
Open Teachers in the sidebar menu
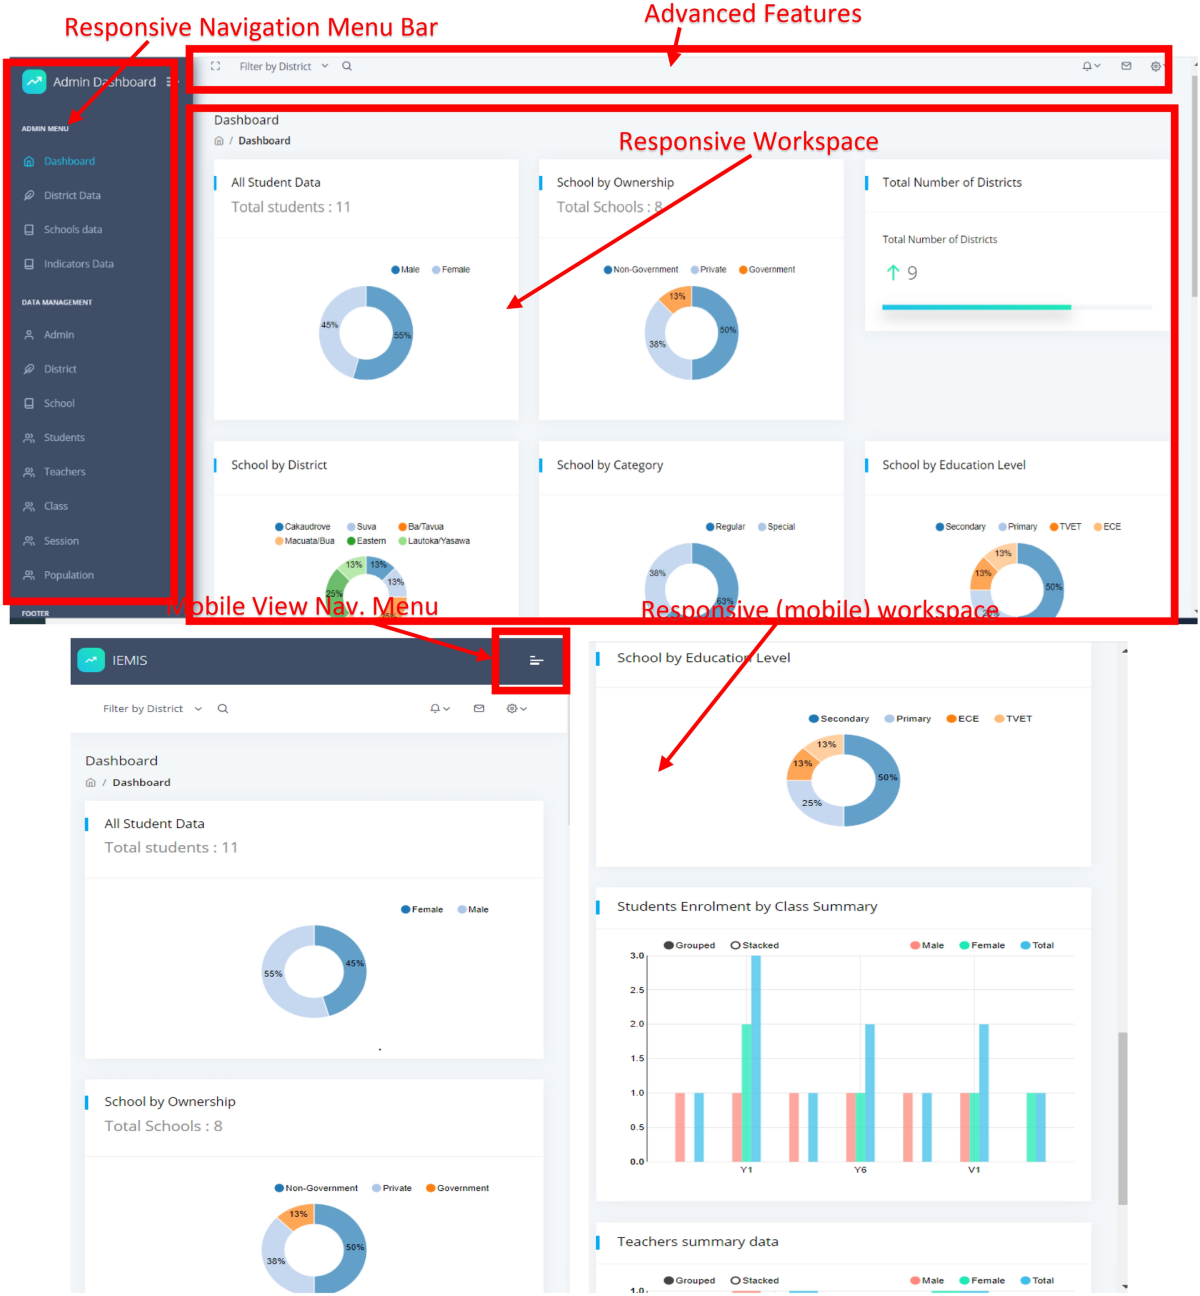[x=65, y=472]
